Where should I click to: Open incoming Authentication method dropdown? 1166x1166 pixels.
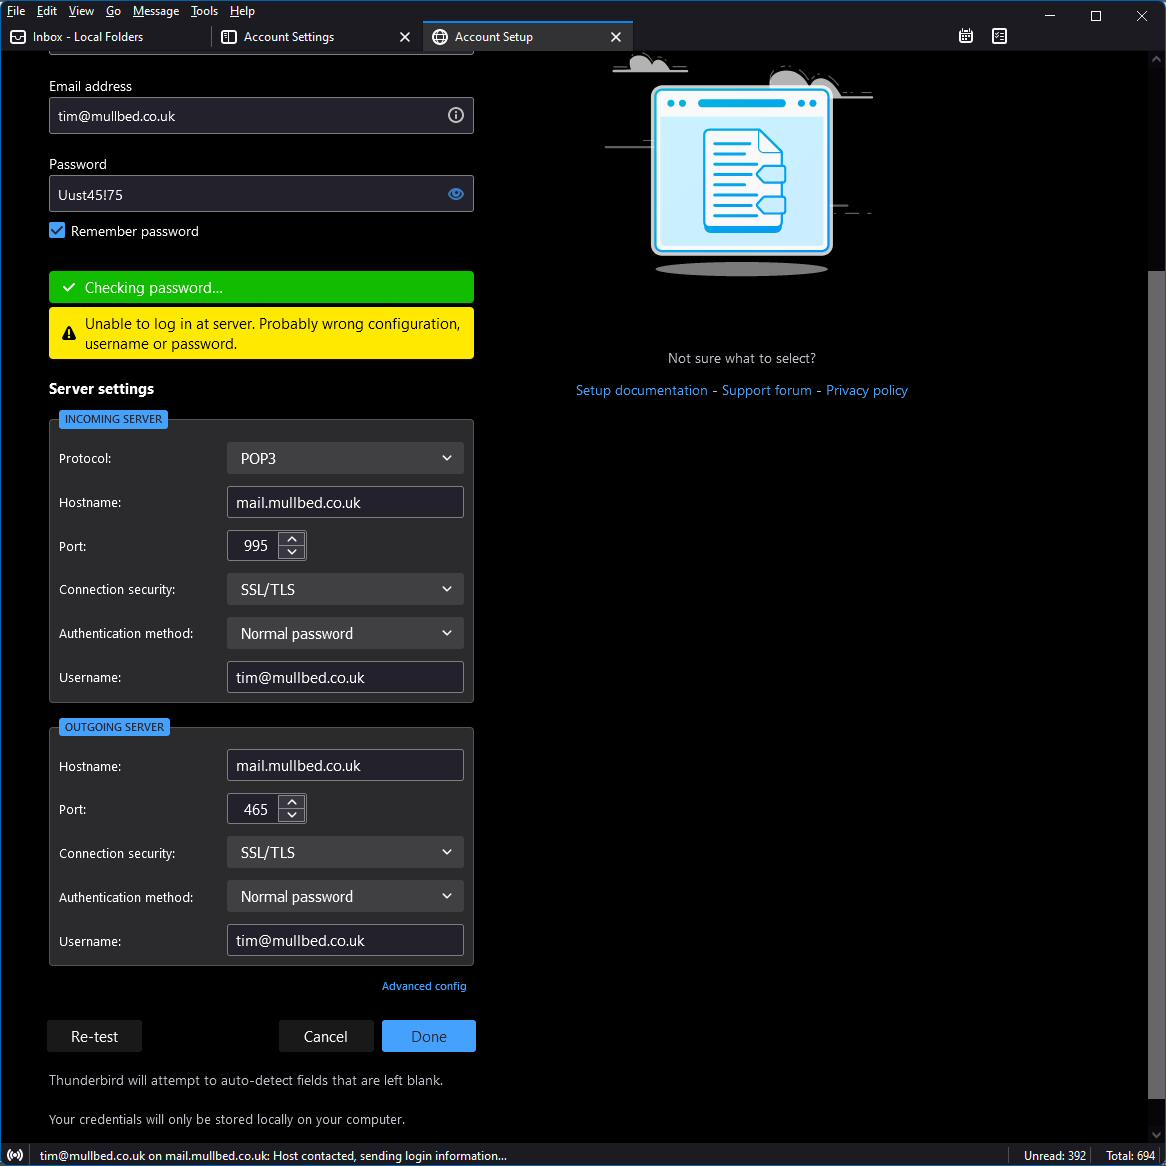click(345, 634)
